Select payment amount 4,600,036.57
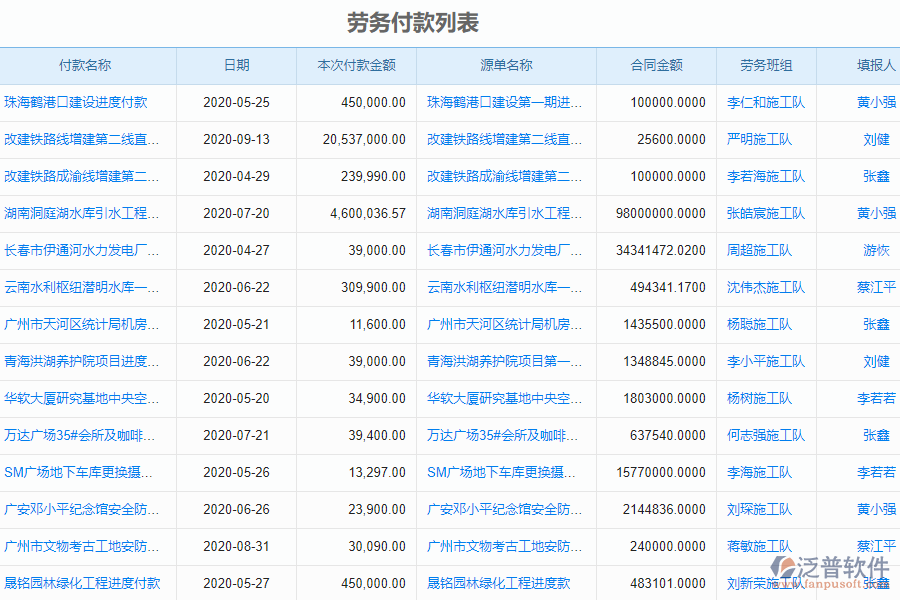This screenshot has height=600, width=900. pyautogui.click(x=368, y=214)
